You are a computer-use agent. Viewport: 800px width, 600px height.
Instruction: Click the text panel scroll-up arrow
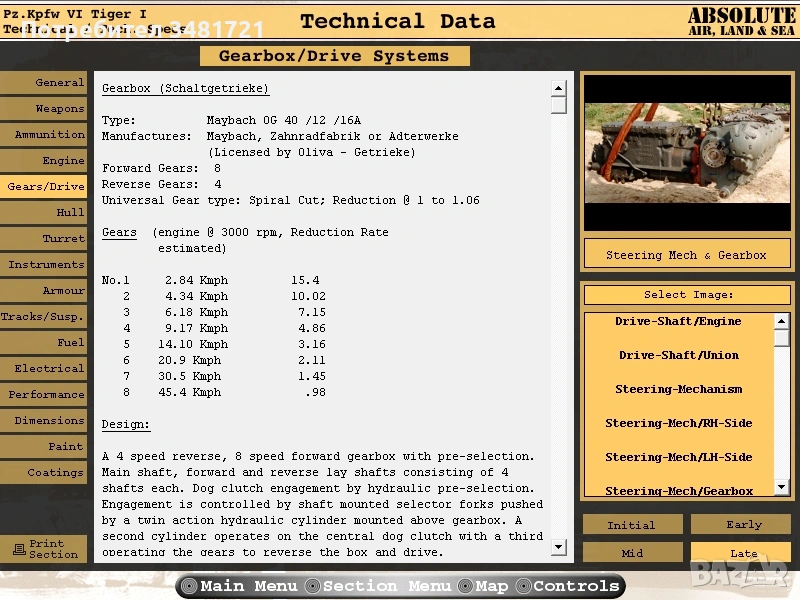pos(558,88)
